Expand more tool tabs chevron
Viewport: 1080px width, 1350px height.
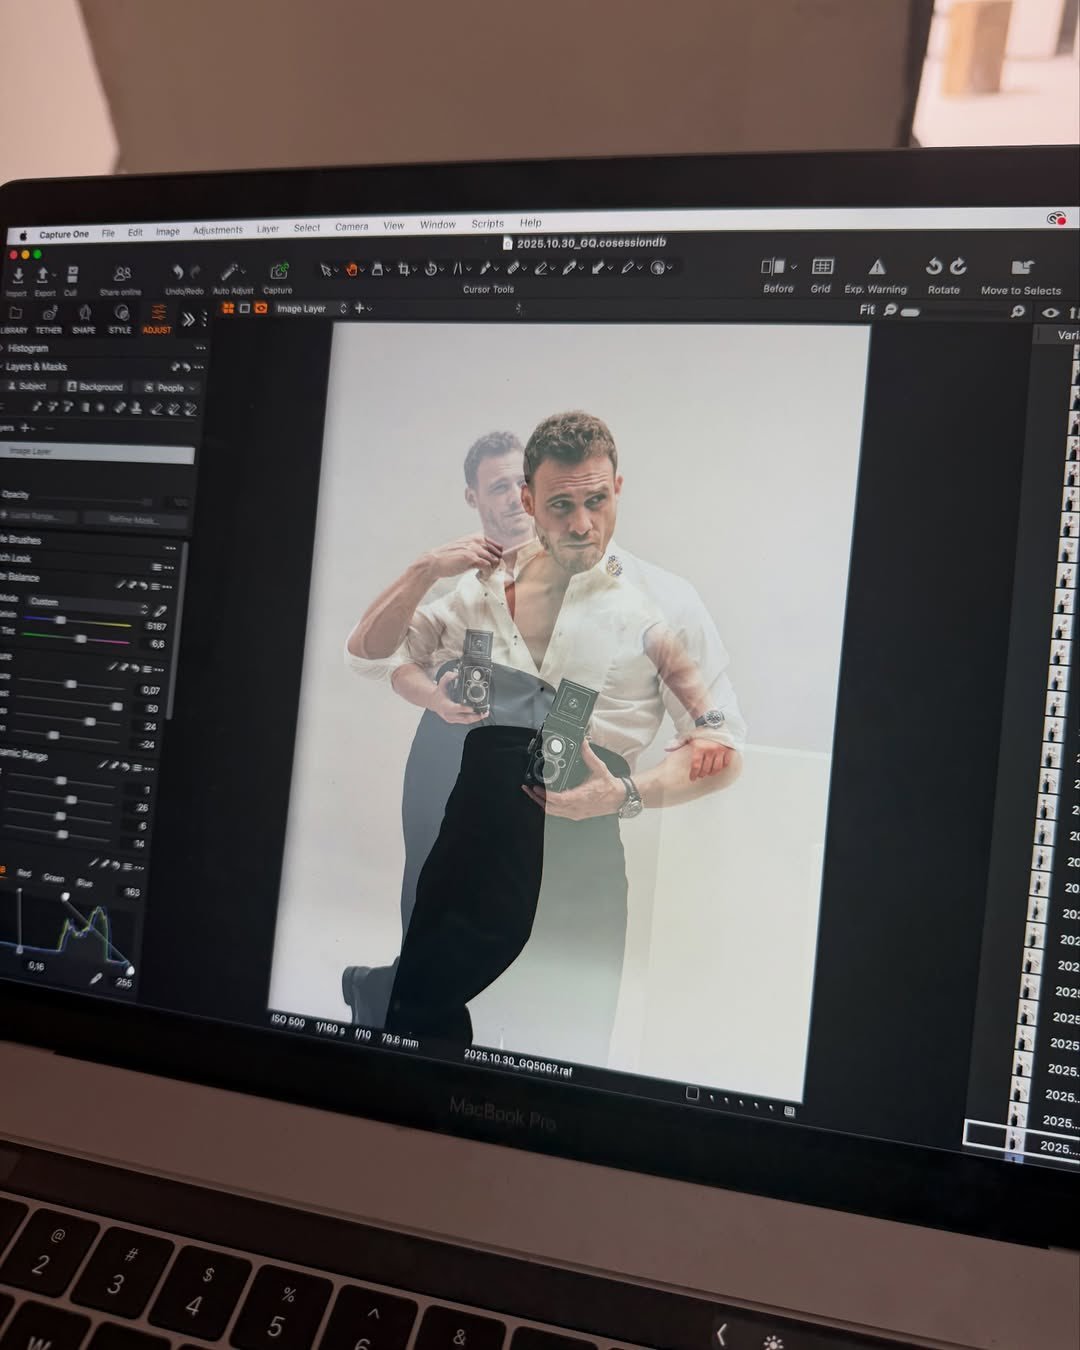[188, 319]
